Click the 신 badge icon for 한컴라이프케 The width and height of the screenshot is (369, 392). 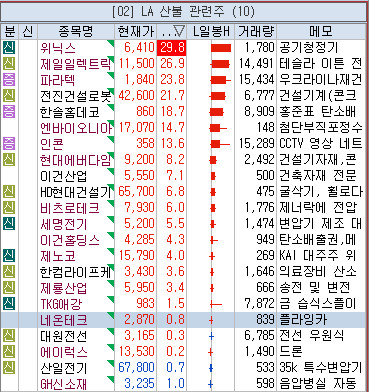pyautogui.click(x=9, y=271)
